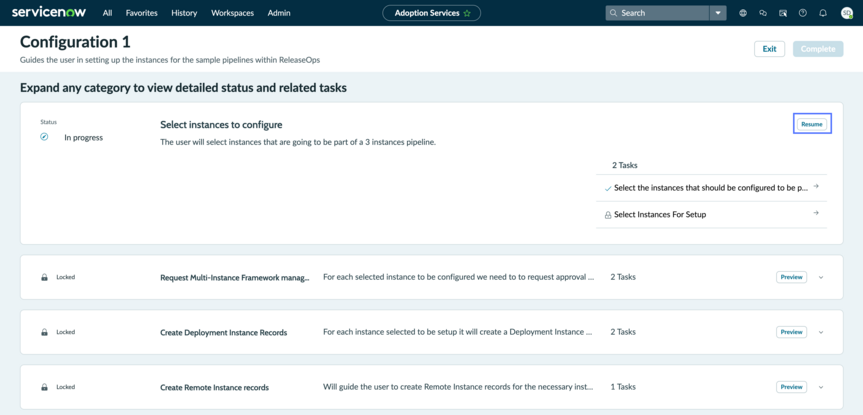
Task: Expand the Create Remote Instance records category
Action: click(821, 387)
